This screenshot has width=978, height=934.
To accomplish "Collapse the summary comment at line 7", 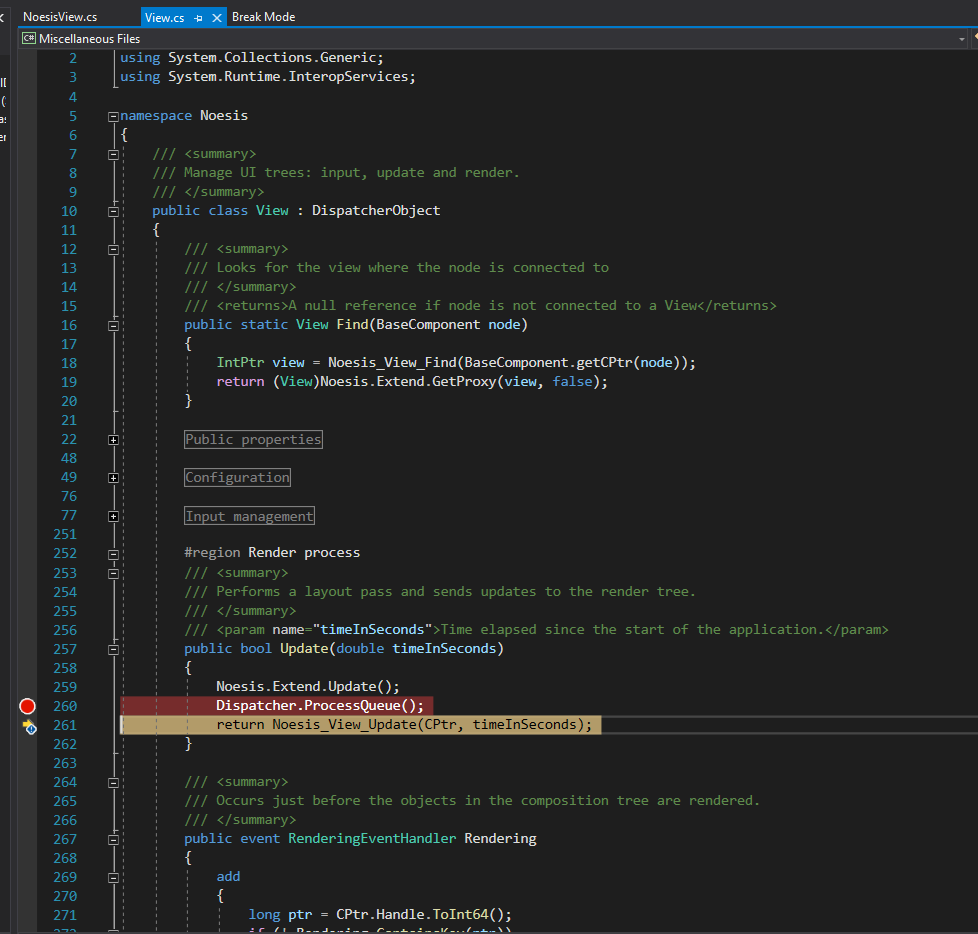I will point(114,155).
